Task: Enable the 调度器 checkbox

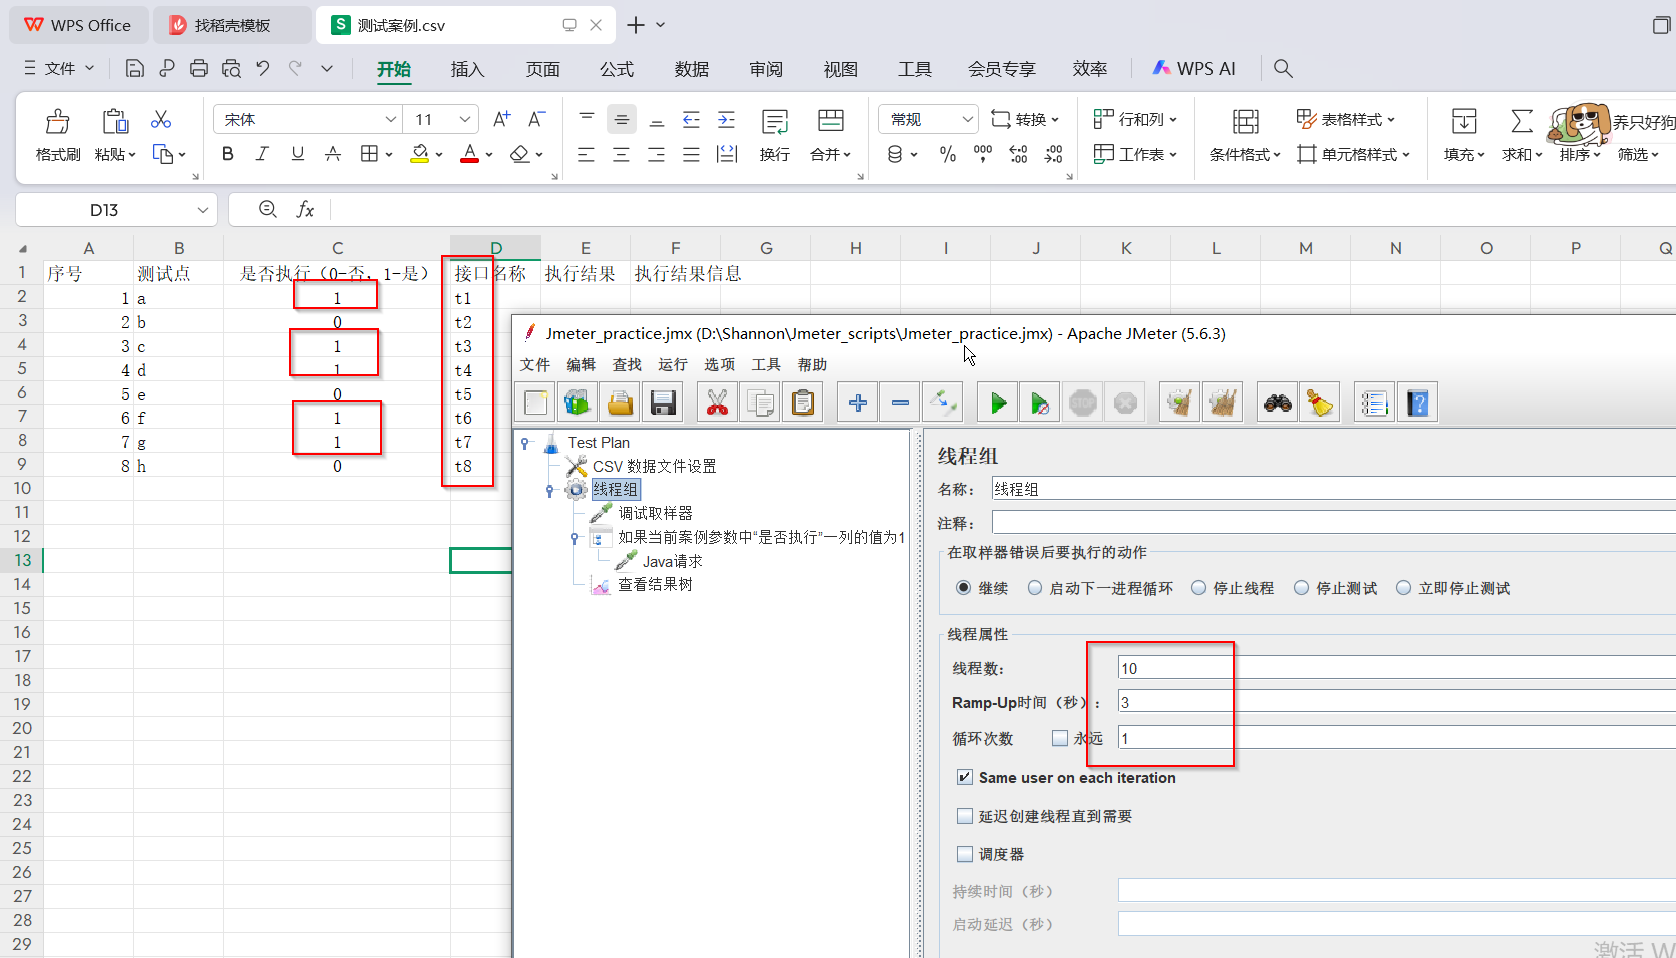Action: pos(965,854)
